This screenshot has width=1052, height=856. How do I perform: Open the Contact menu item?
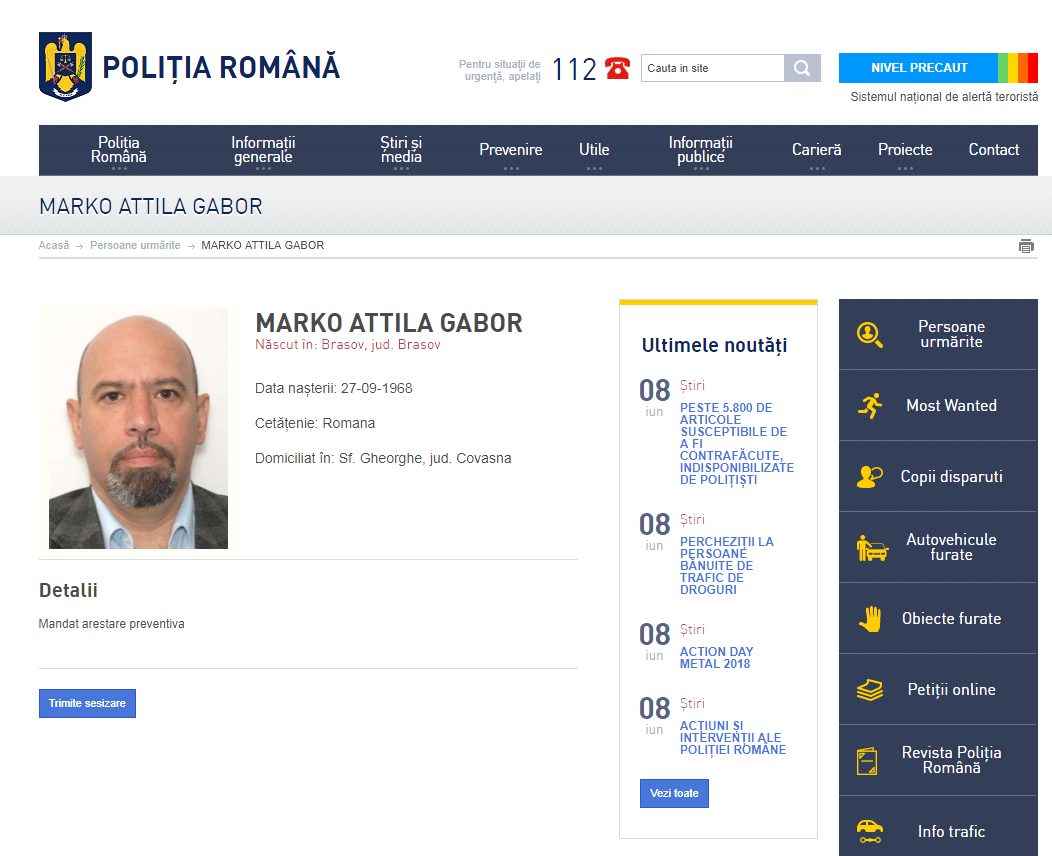tap(993, 149)
